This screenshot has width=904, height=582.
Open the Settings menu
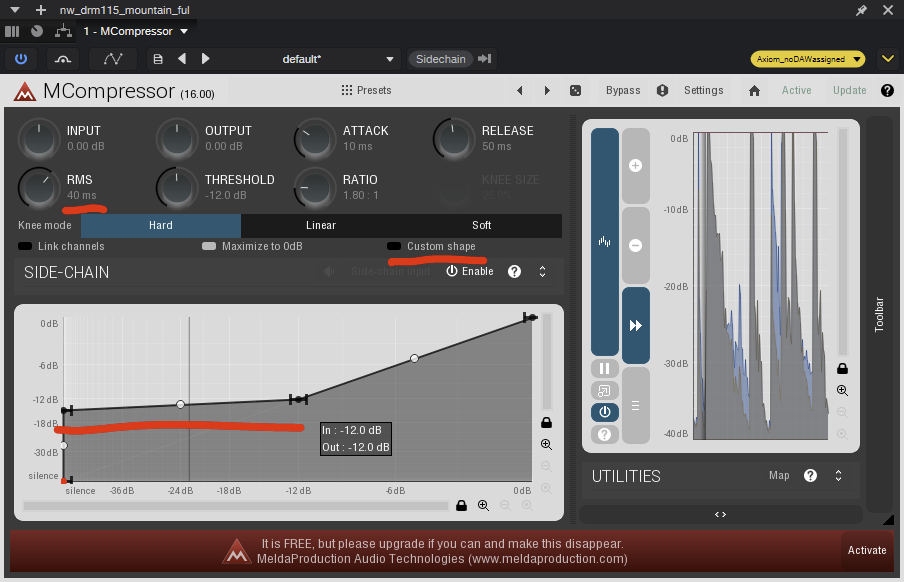coord(703,90)
